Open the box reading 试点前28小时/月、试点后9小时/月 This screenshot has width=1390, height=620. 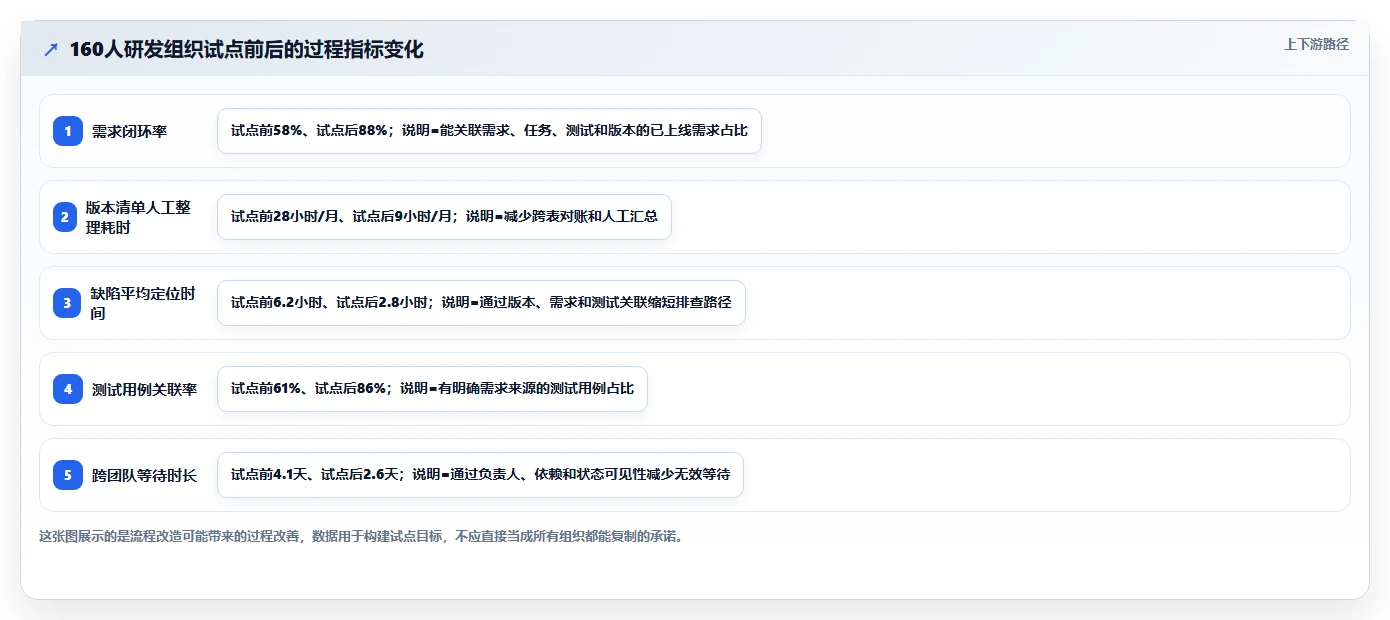point(444,217)
